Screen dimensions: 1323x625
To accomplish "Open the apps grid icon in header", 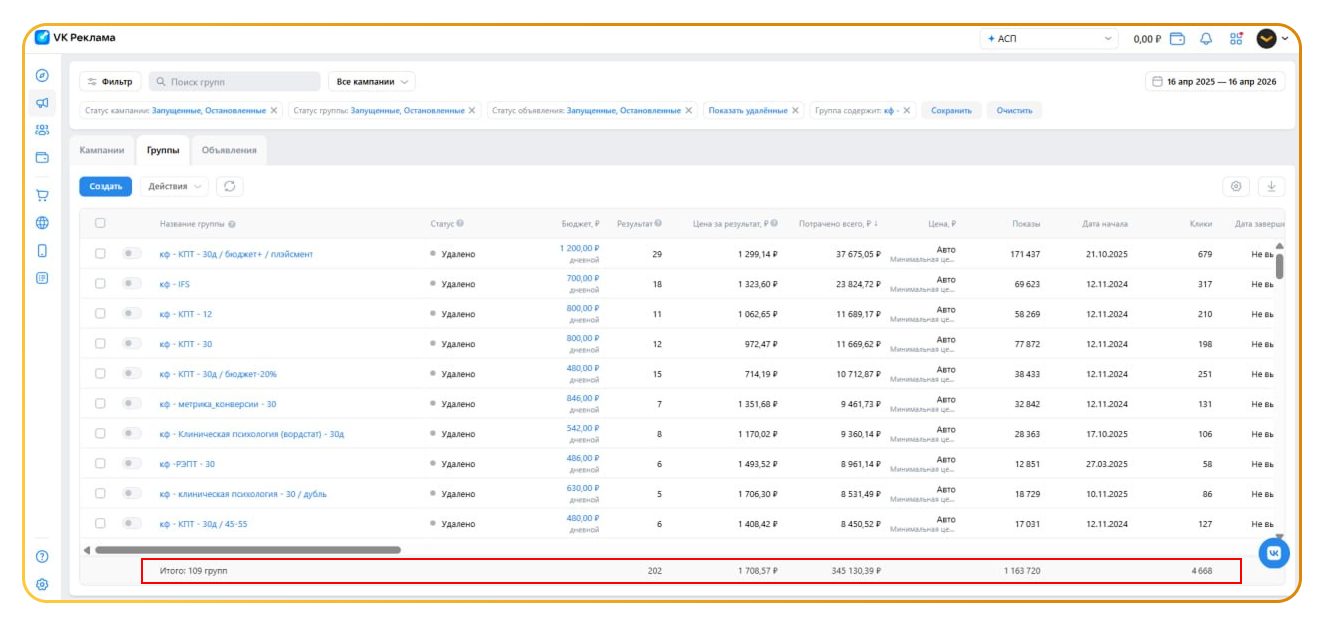I will pos(1236,39).
